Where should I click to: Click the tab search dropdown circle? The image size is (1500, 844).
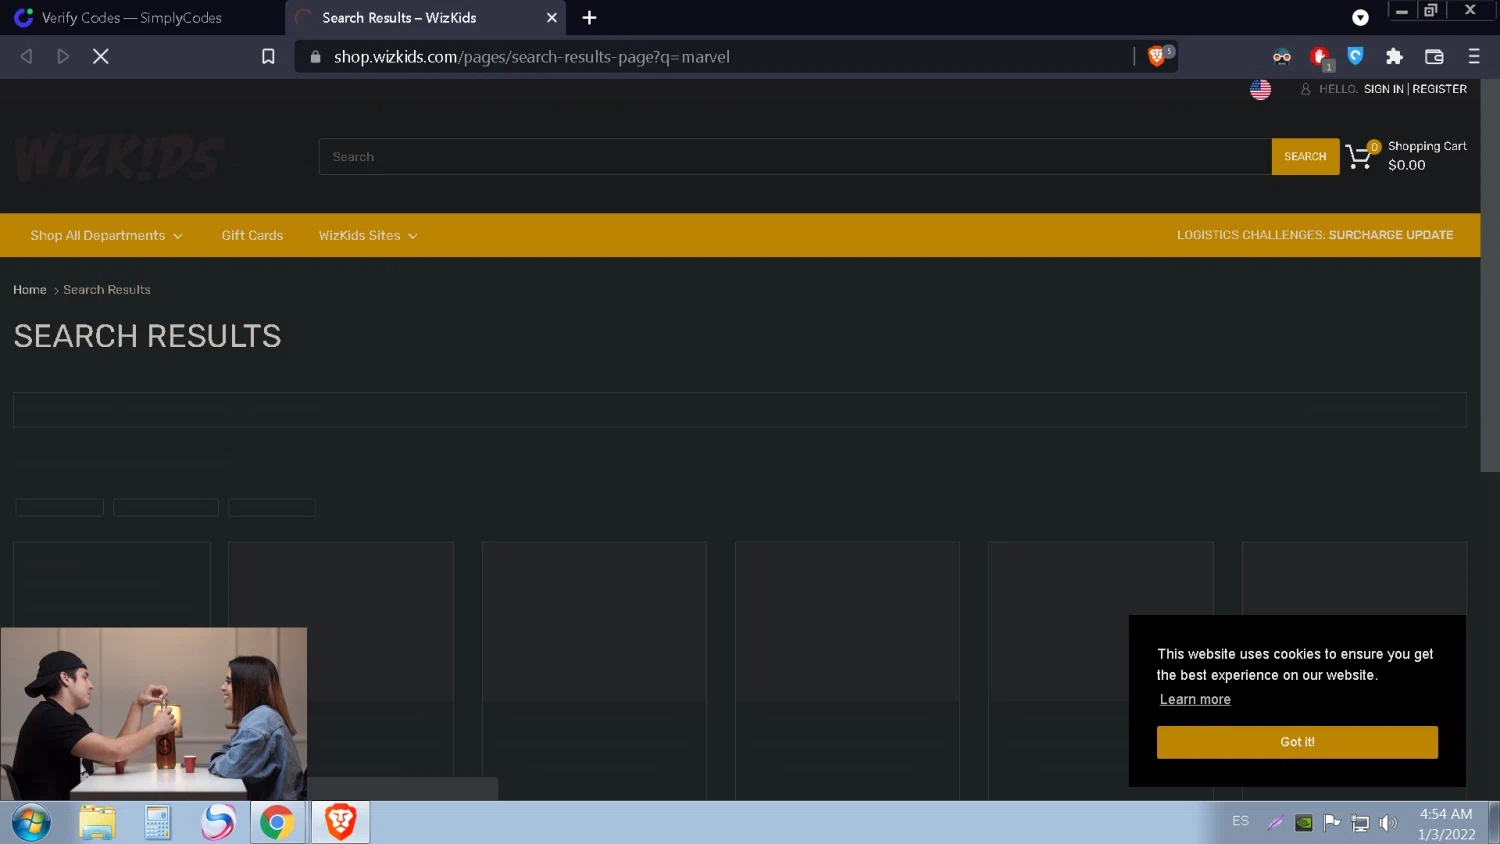coord(1360,18)
